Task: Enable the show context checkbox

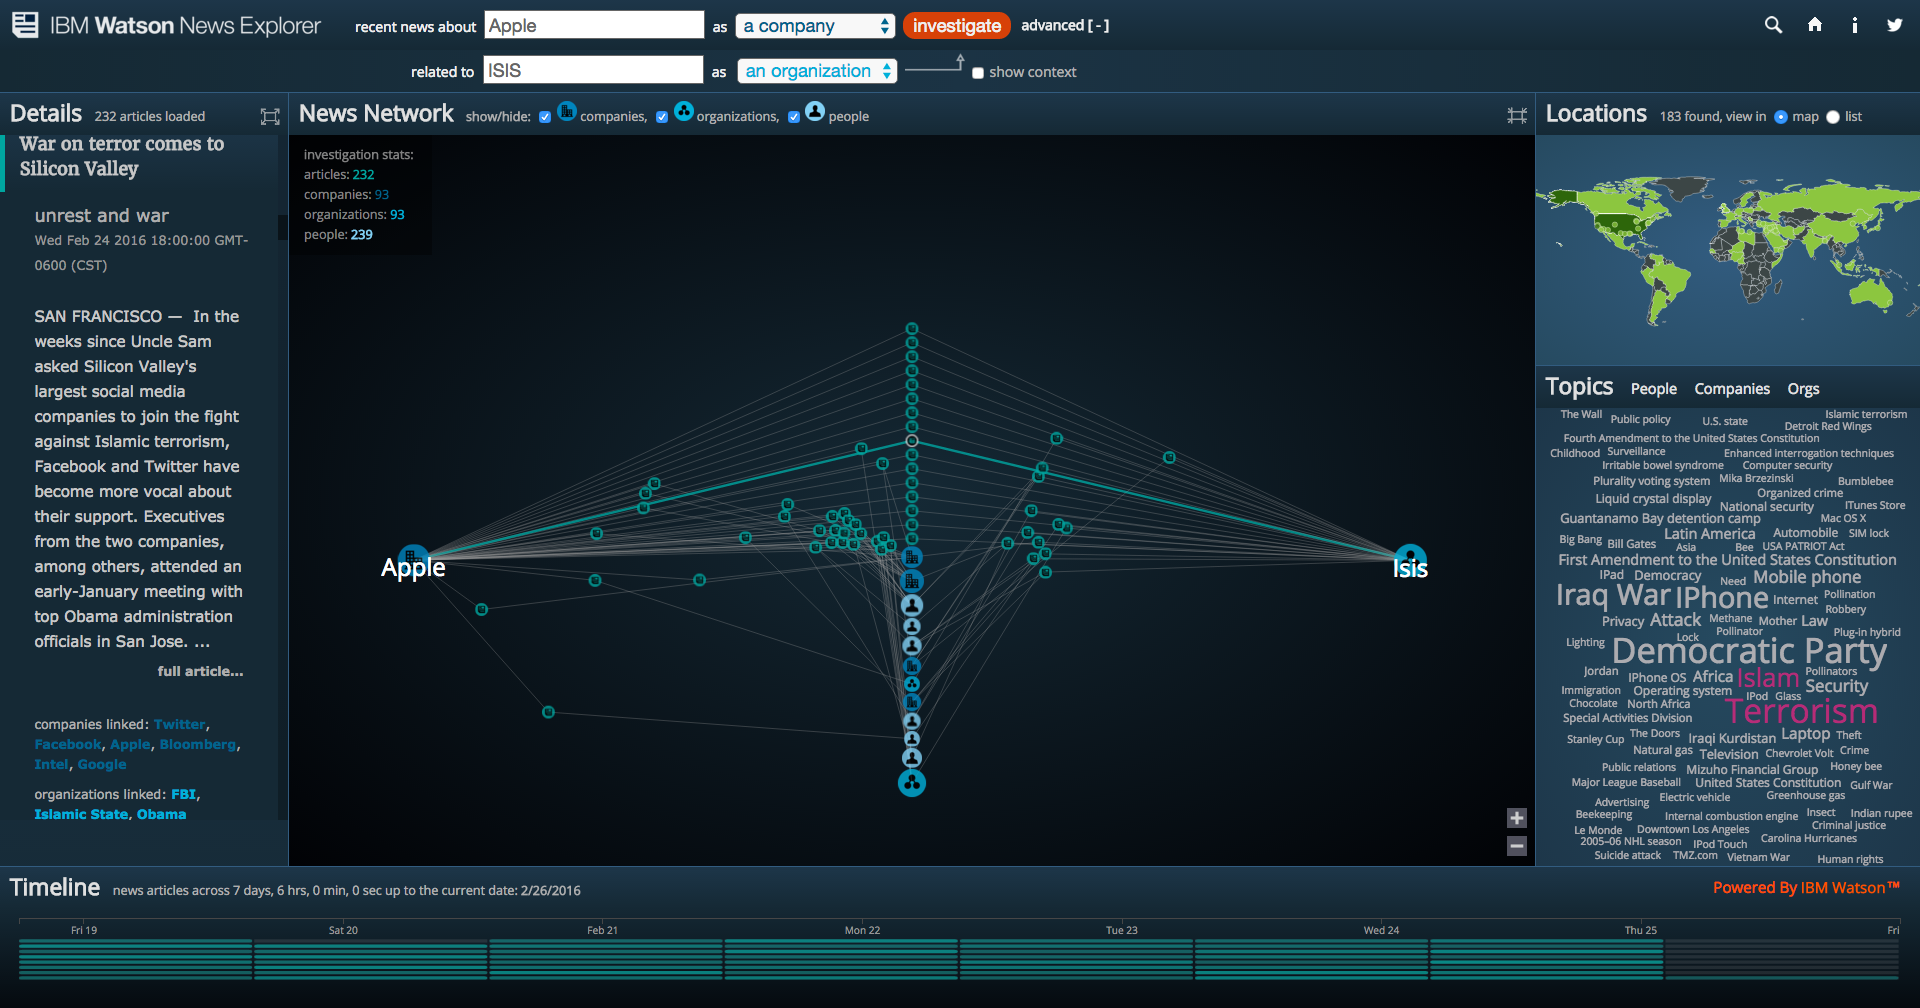Action: 978,73
